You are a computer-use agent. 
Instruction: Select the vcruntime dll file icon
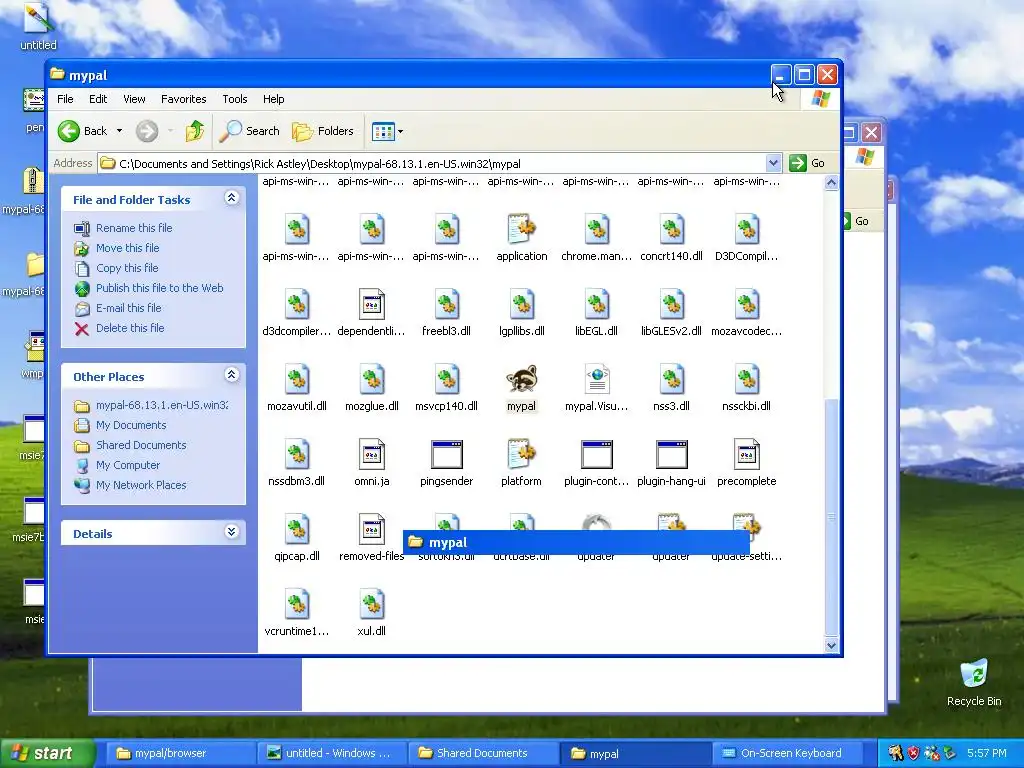point(296,605)
